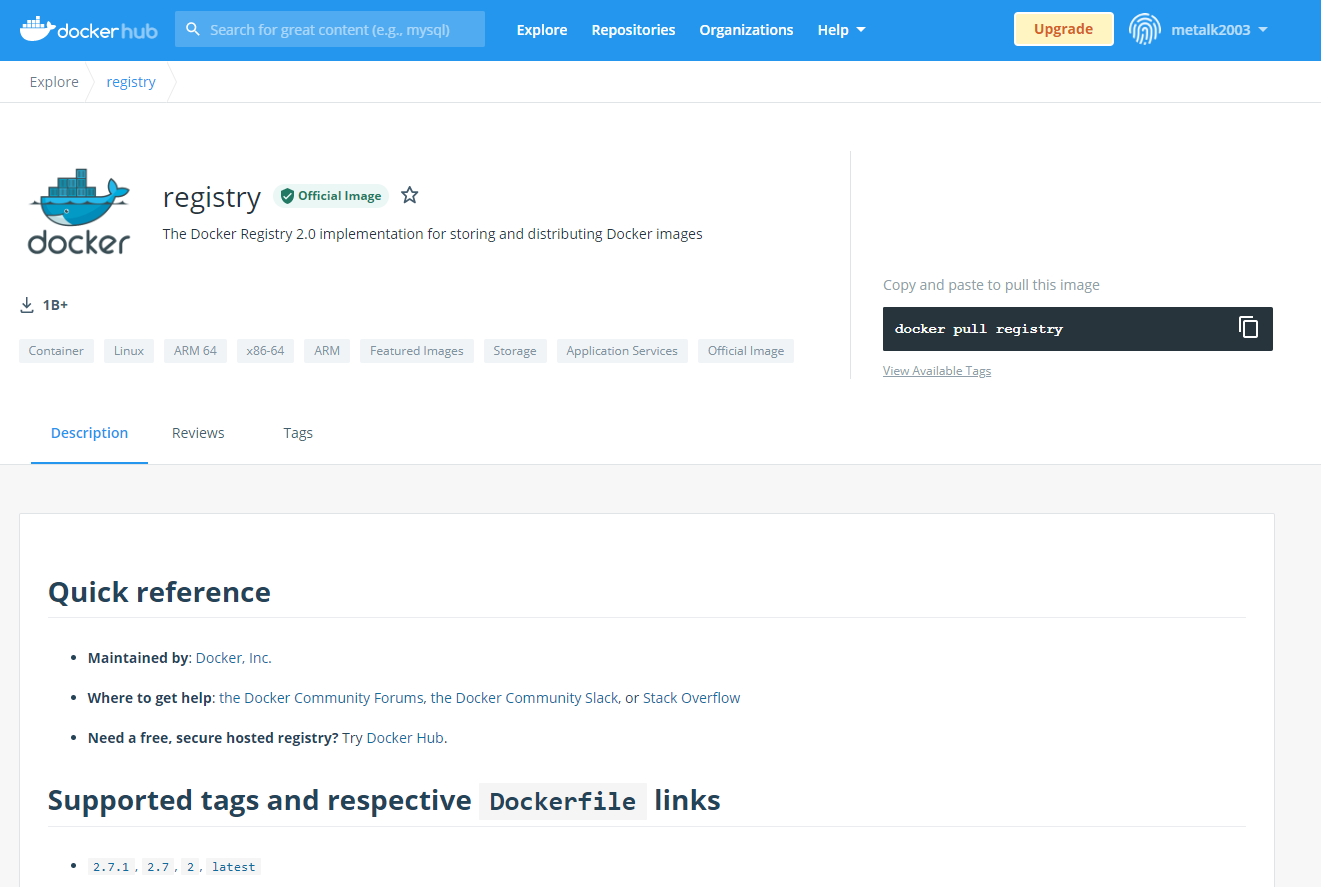Copy the docker pull registry command
Image resolution: width=1321 pixels, height=887 pixels.
pos(1248,327)
